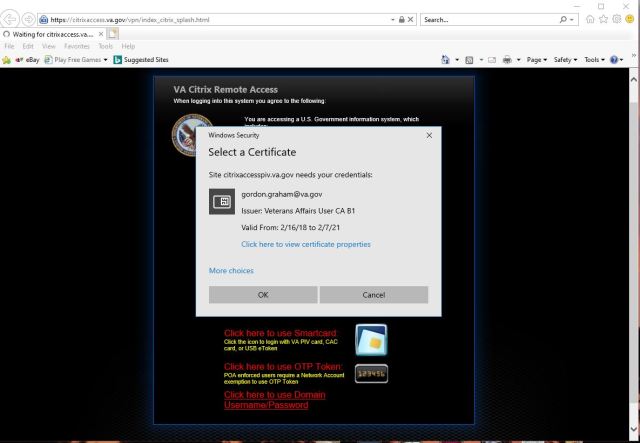This screenshot has height=443, width=640.
Task: Click More choices link
Action: click(230, 271)
